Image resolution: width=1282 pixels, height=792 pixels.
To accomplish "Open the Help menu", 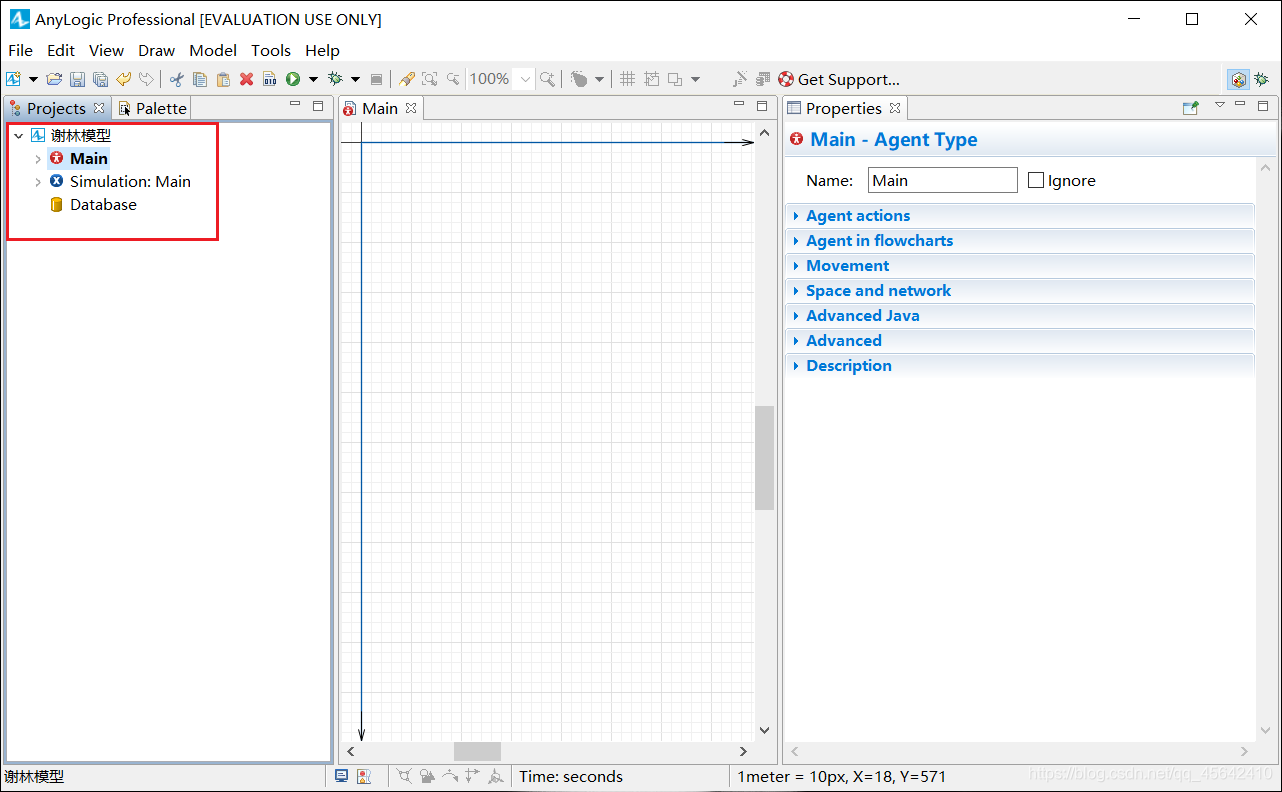I will tap(322, 50).
